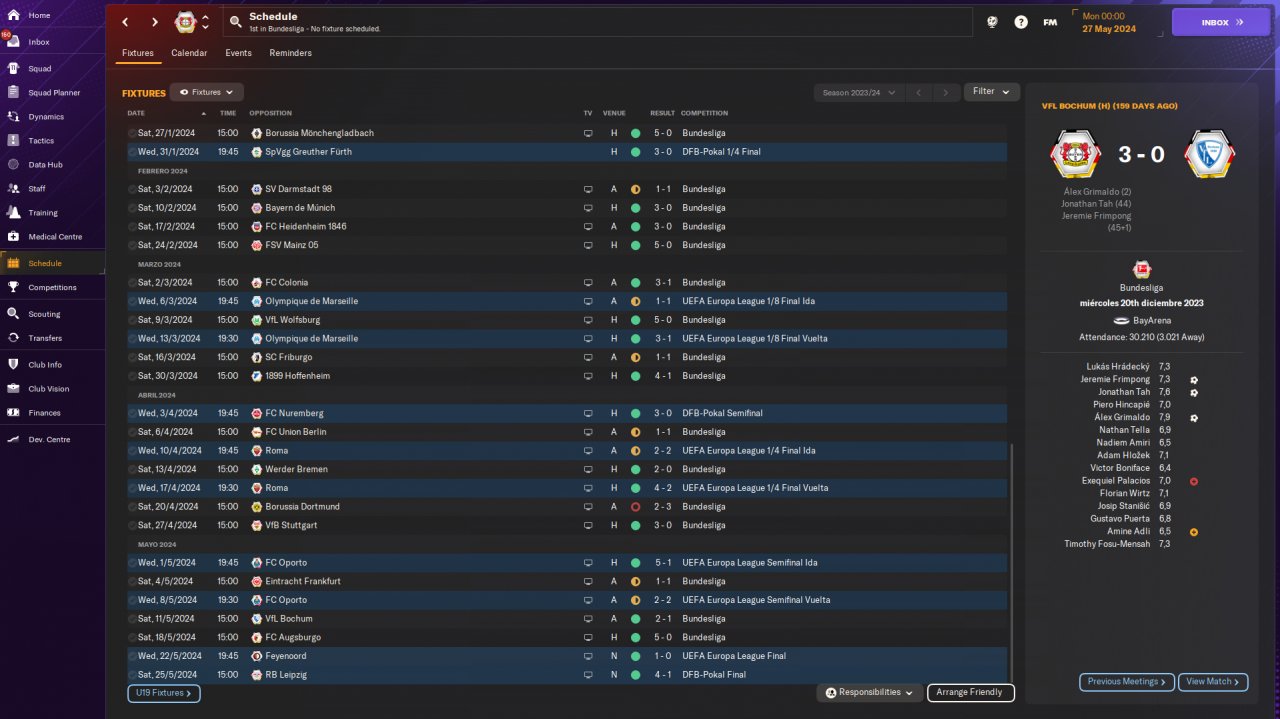1280x719 pixels.
Task: Open the Inbox sidebar icon
Action: (x=13, y=42)
